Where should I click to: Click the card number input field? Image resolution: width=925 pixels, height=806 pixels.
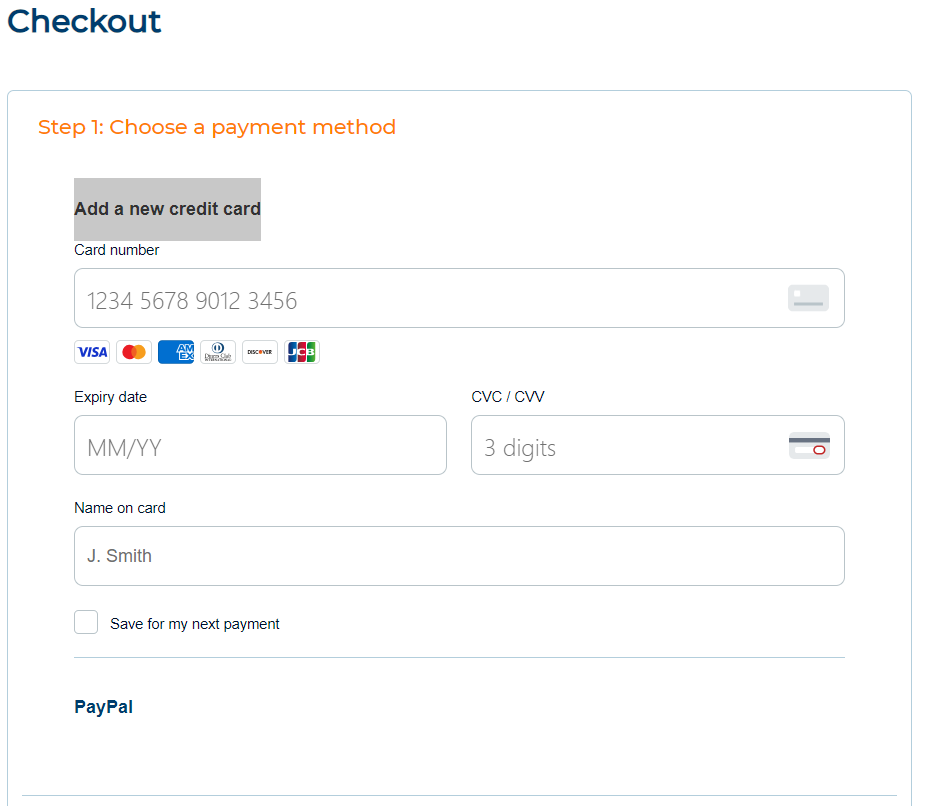click(x=400, y=297)
